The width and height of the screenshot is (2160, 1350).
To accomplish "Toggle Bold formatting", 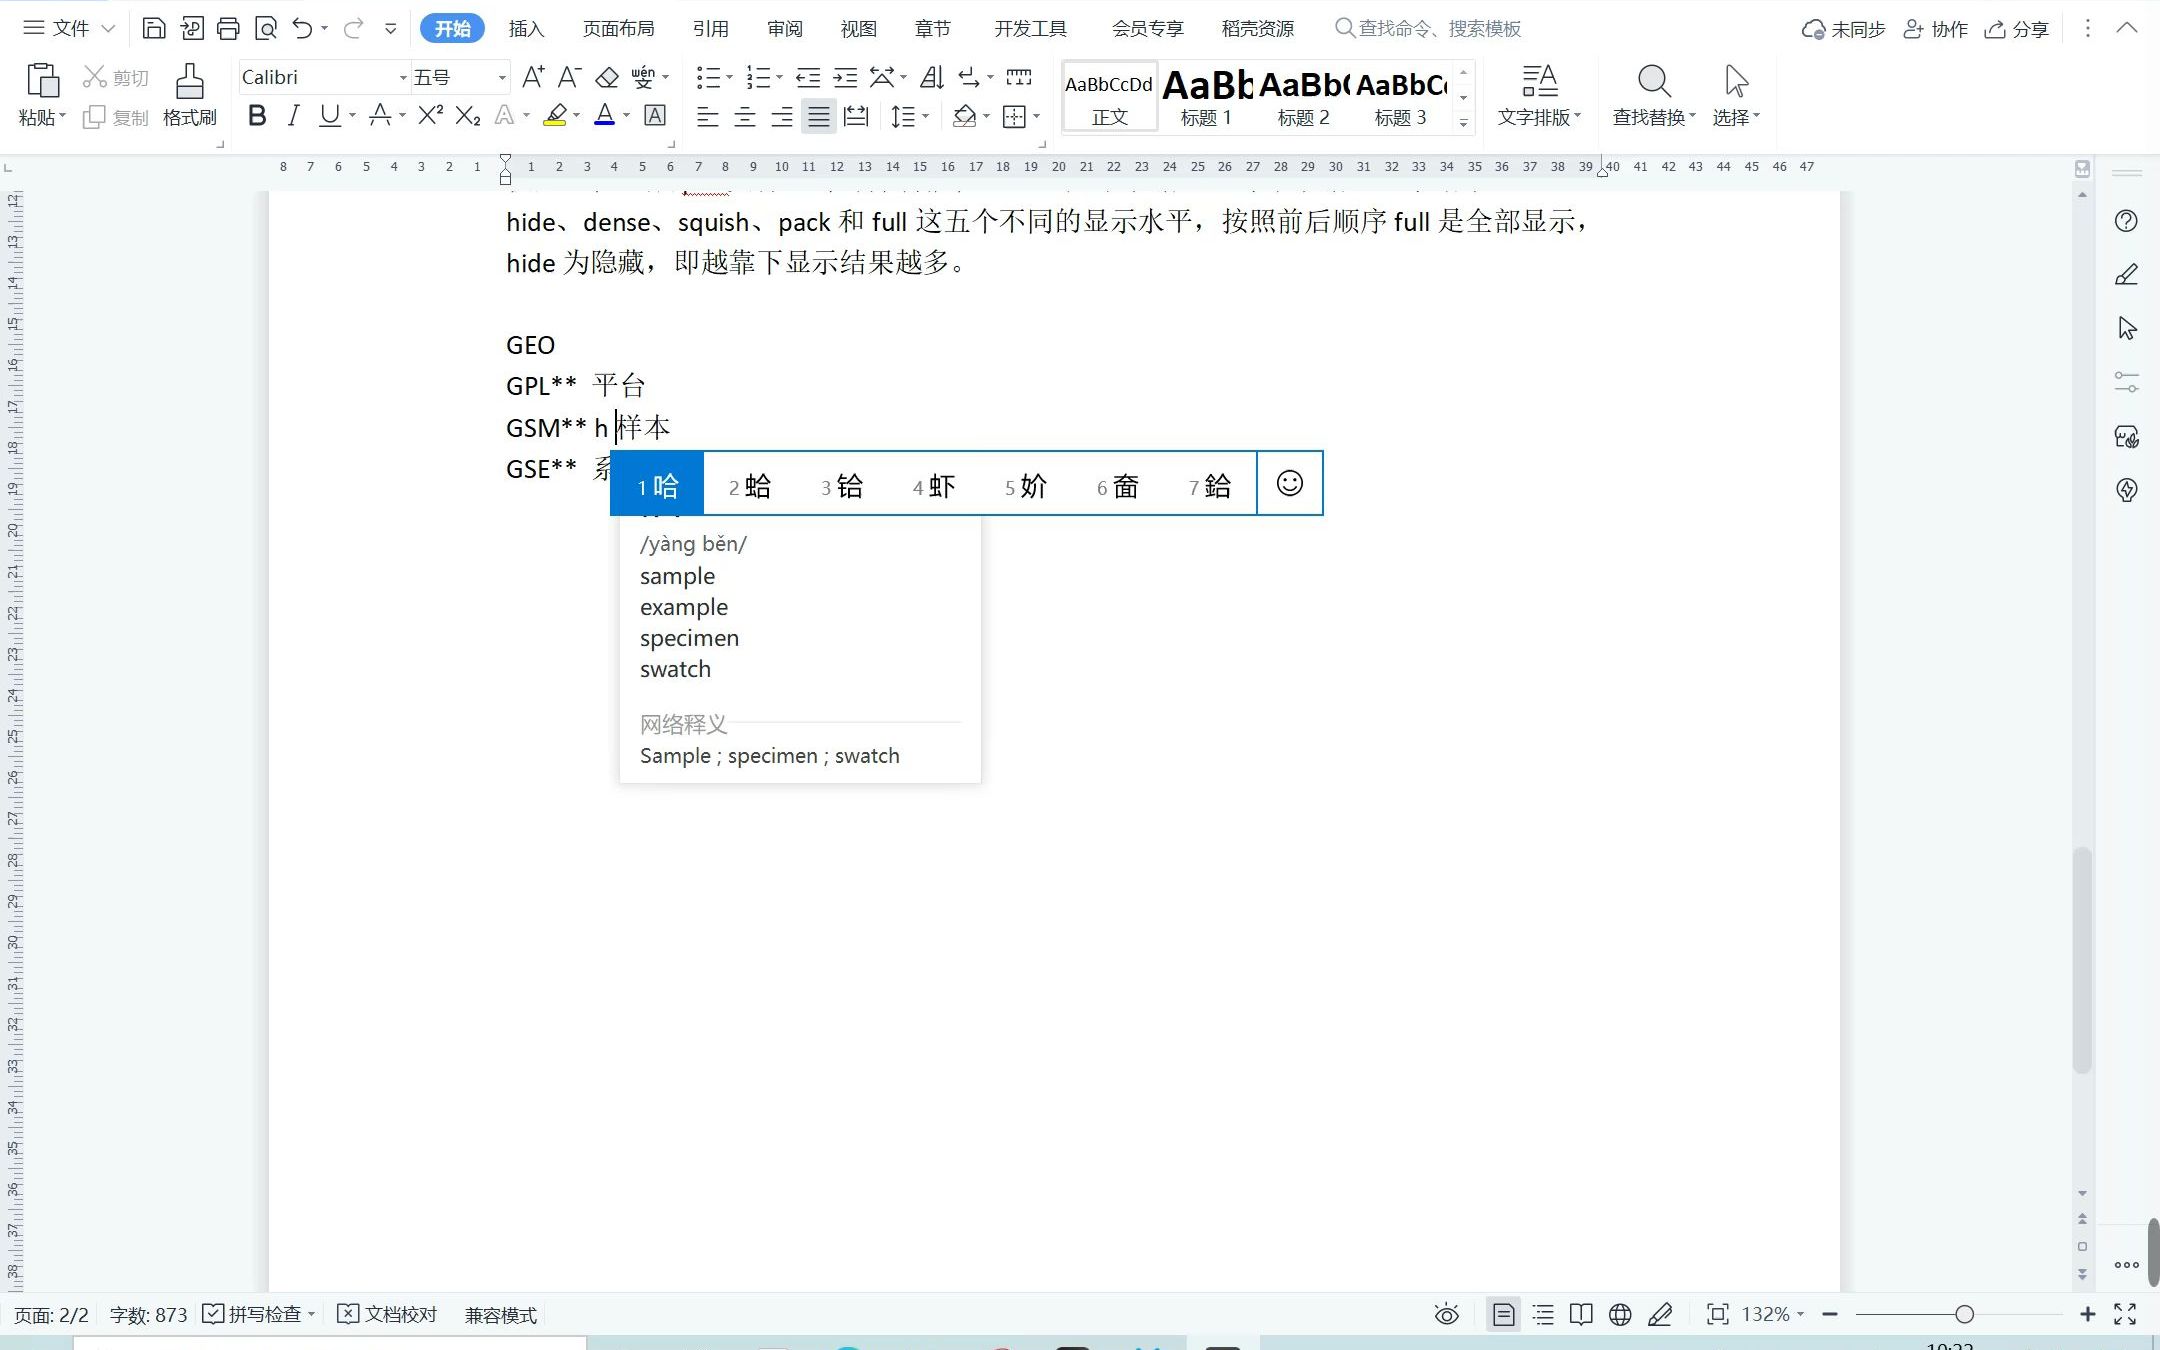I will pyautogui.click(x=257, y=116).
